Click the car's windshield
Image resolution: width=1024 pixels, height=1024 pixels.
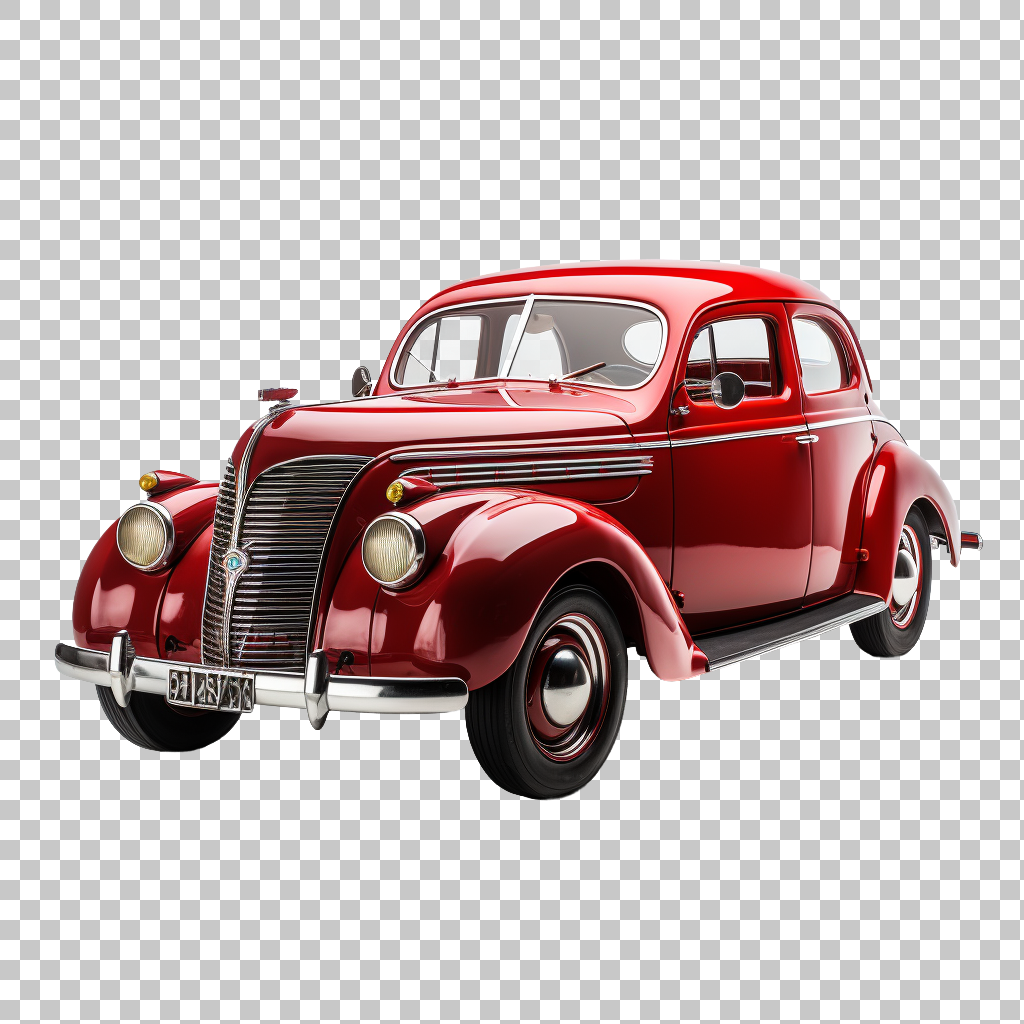click(x=527, y=342)
